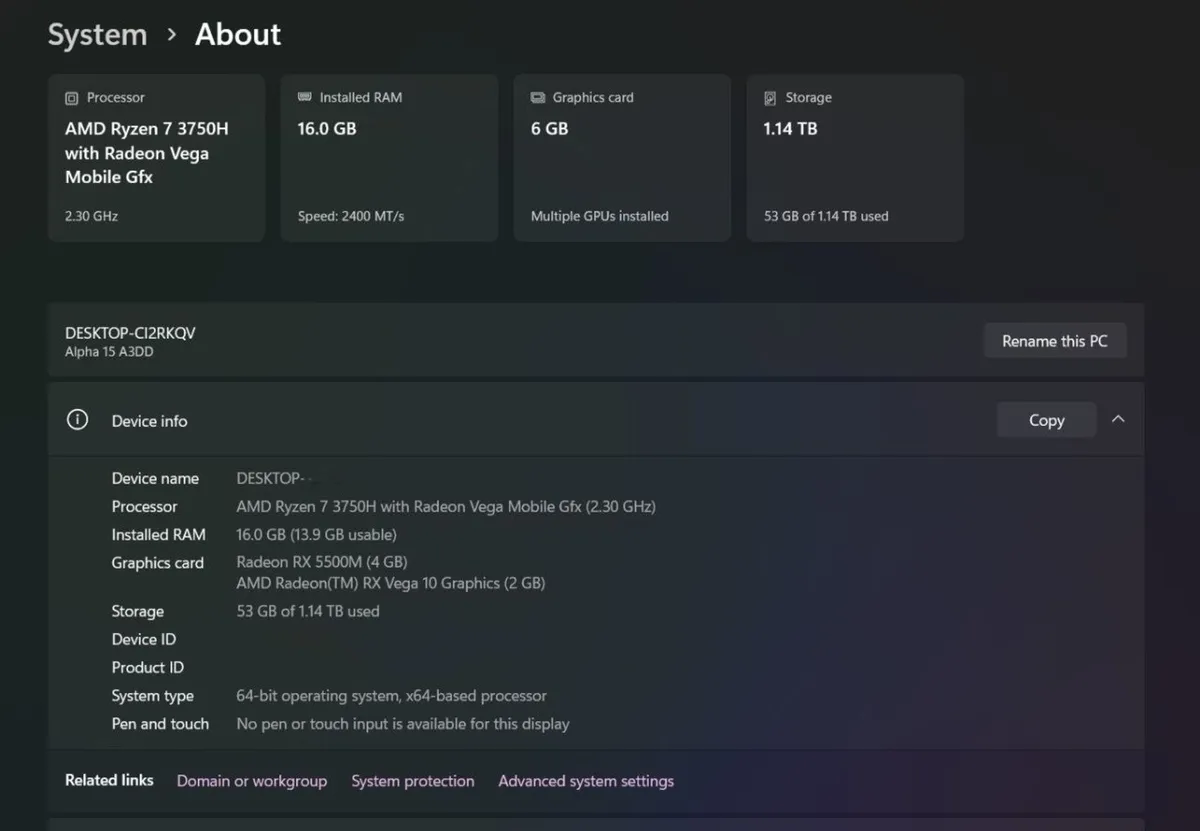Open Advanced system settings link

[586, 781]
